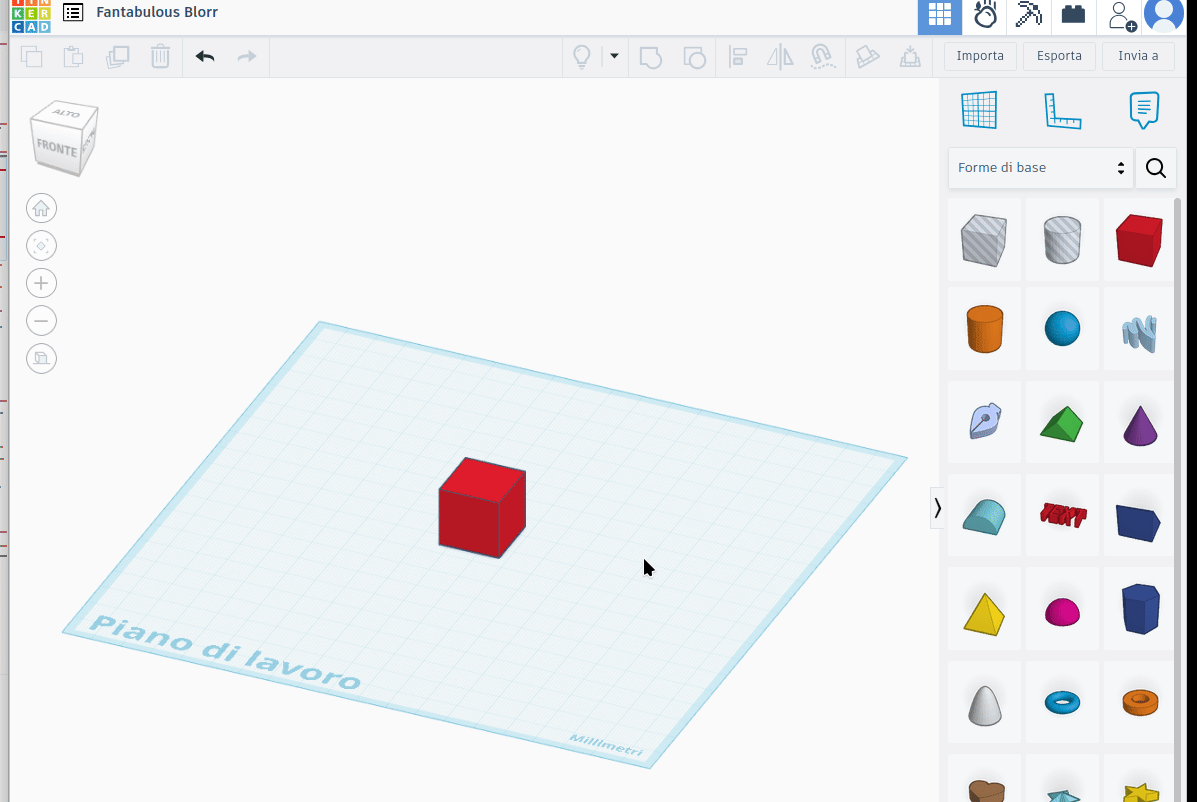The height and width of the screenshot is (802, 1197).
Task: Select the Align tool
Action: 737,57
